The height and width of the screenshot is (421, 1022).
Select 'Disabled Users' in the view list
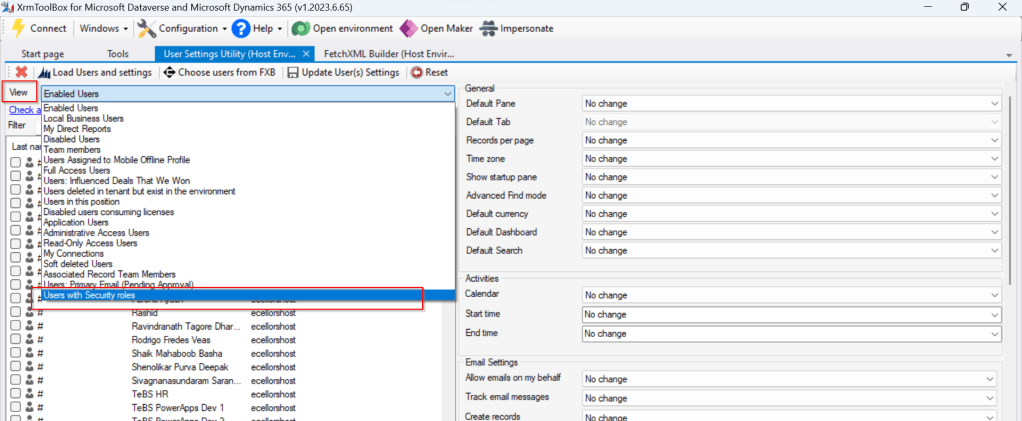pos(70,139)
